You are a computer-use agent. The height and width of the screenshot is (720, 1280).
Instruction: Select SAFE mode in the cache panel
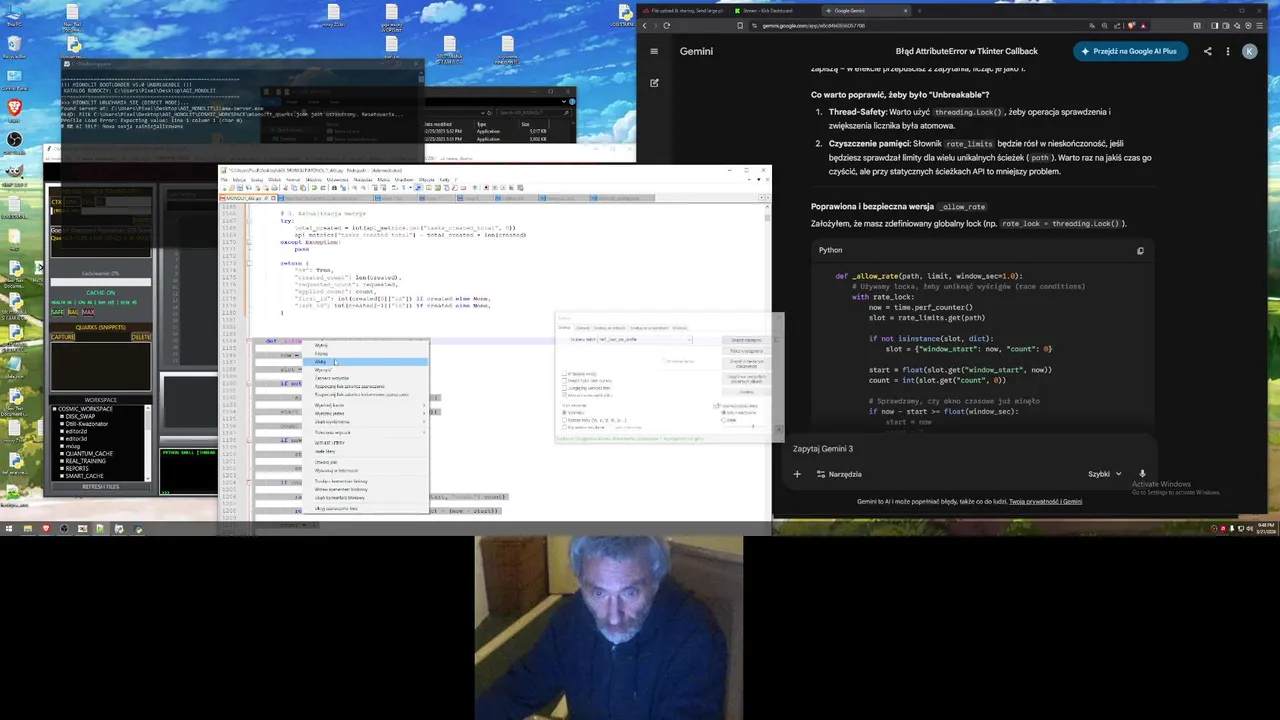[57, 312]
